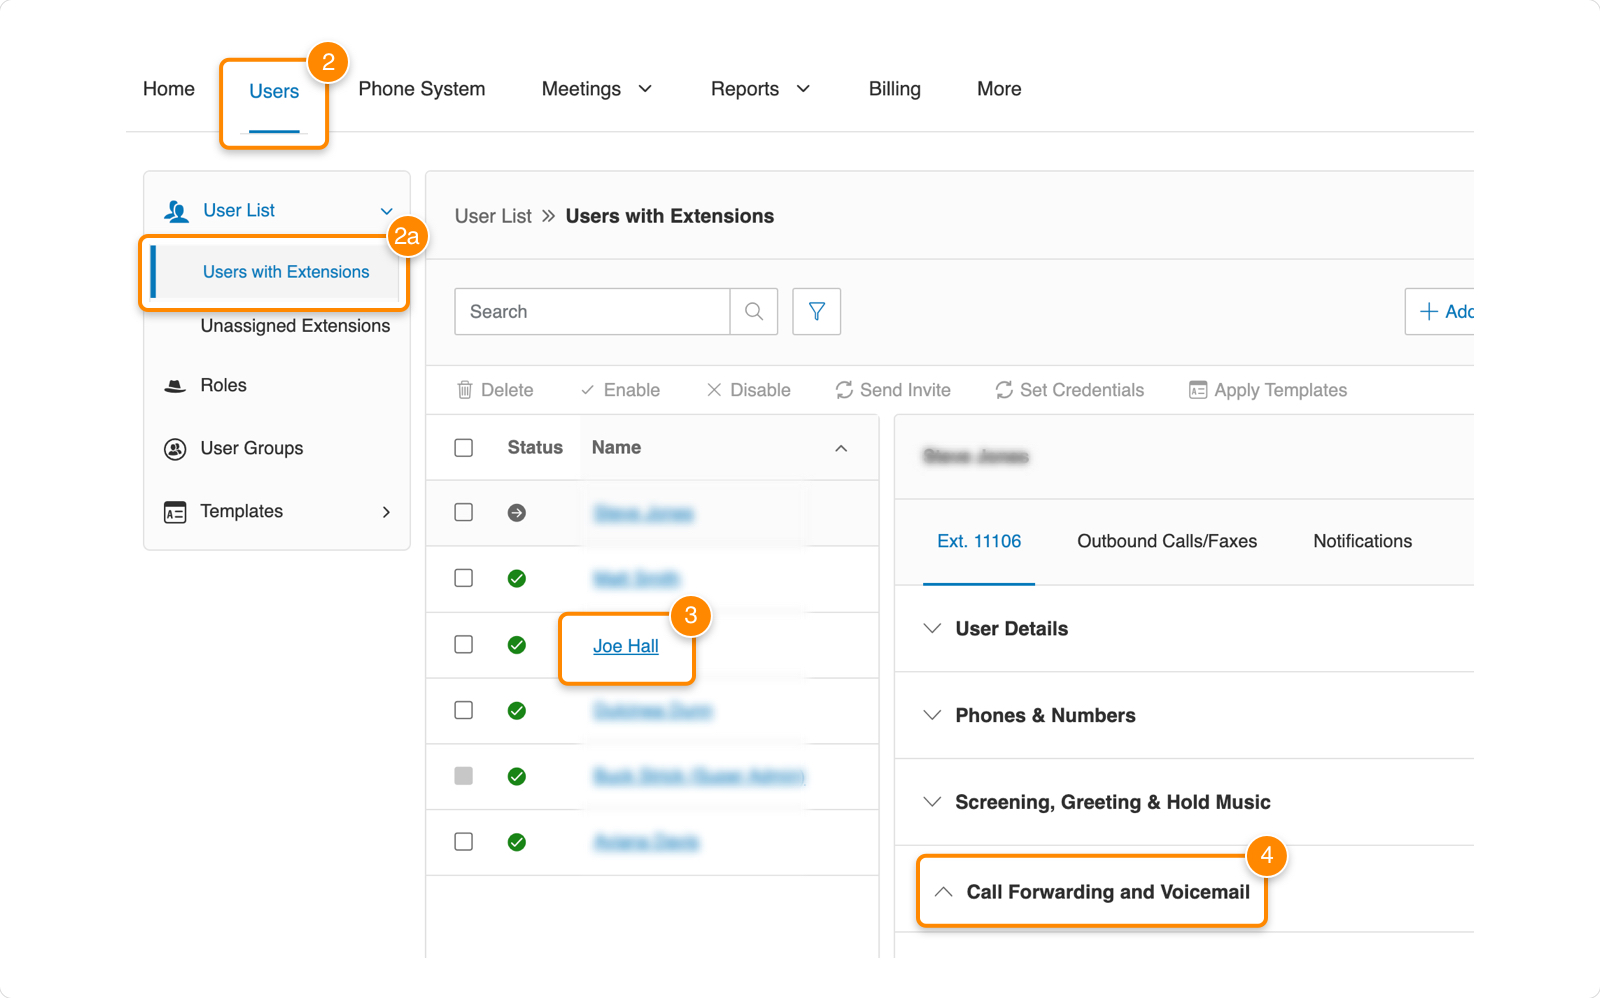Open the Reports menu
This screenshot has width=1600, height=998.
(758, 88)
